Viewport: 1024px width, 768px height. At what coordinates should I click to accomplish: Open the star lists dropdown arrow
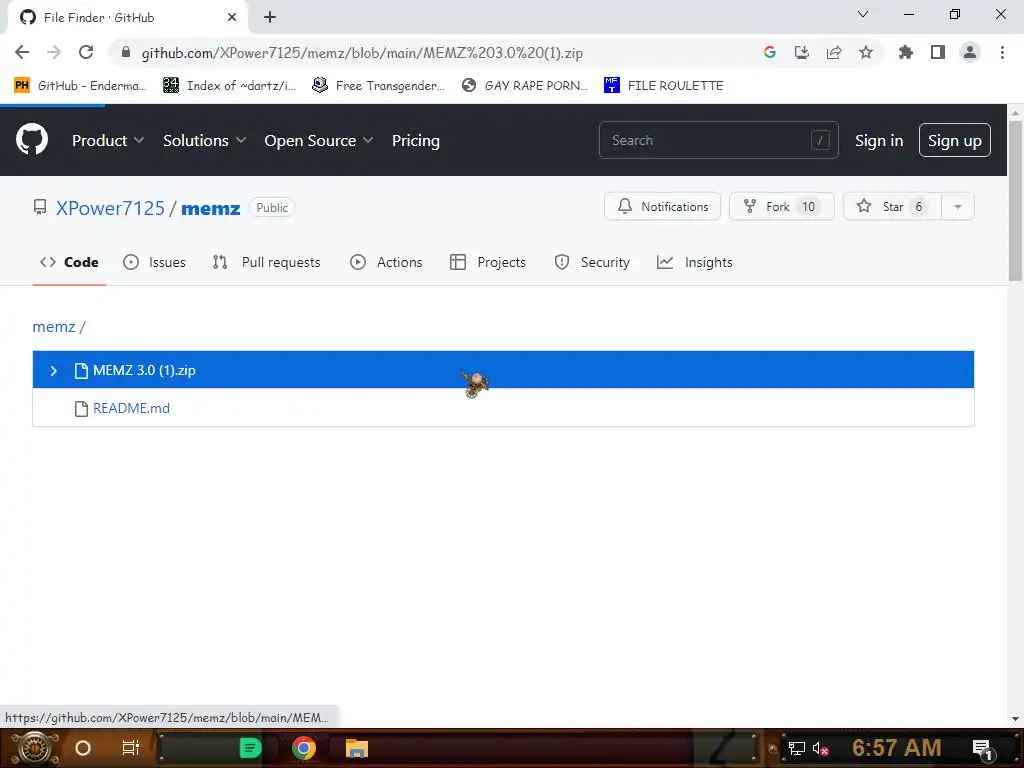point(958,206)
